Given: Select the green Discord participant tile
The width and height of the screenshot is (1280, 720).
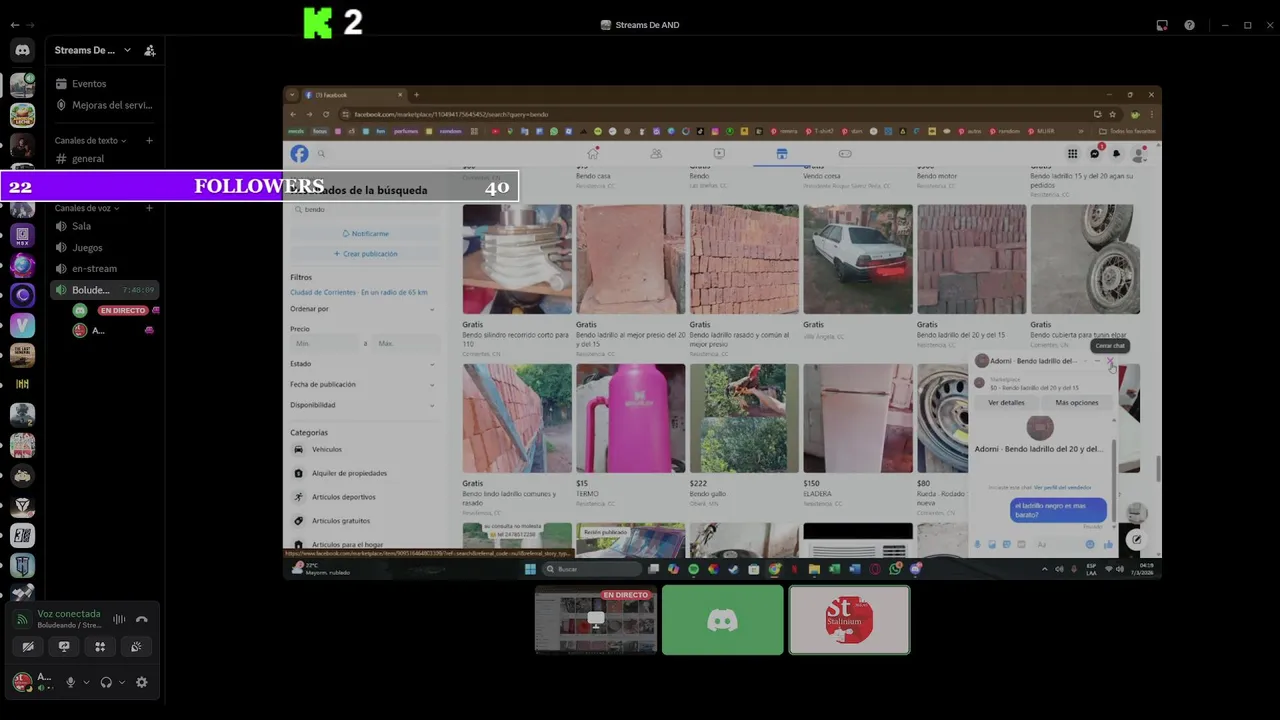Looking at the screenshot, I should 723,620.
